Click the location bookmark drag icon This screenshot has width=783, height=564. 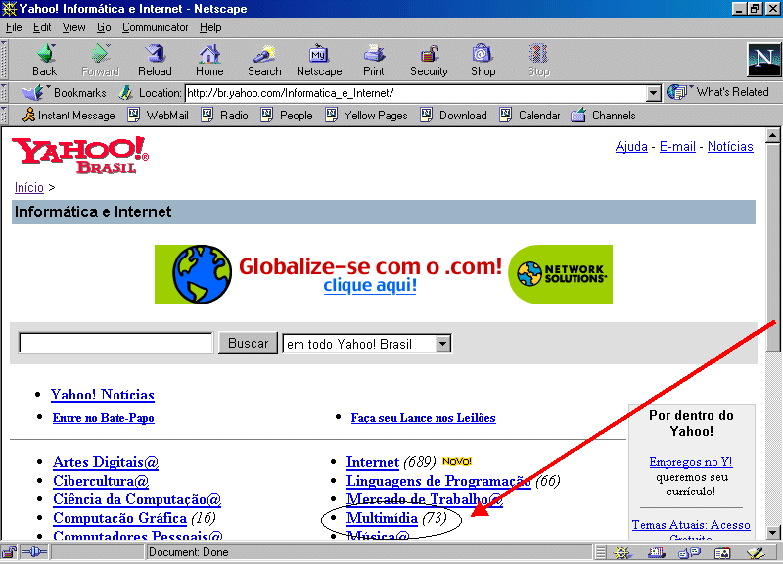tap(125, 92)
